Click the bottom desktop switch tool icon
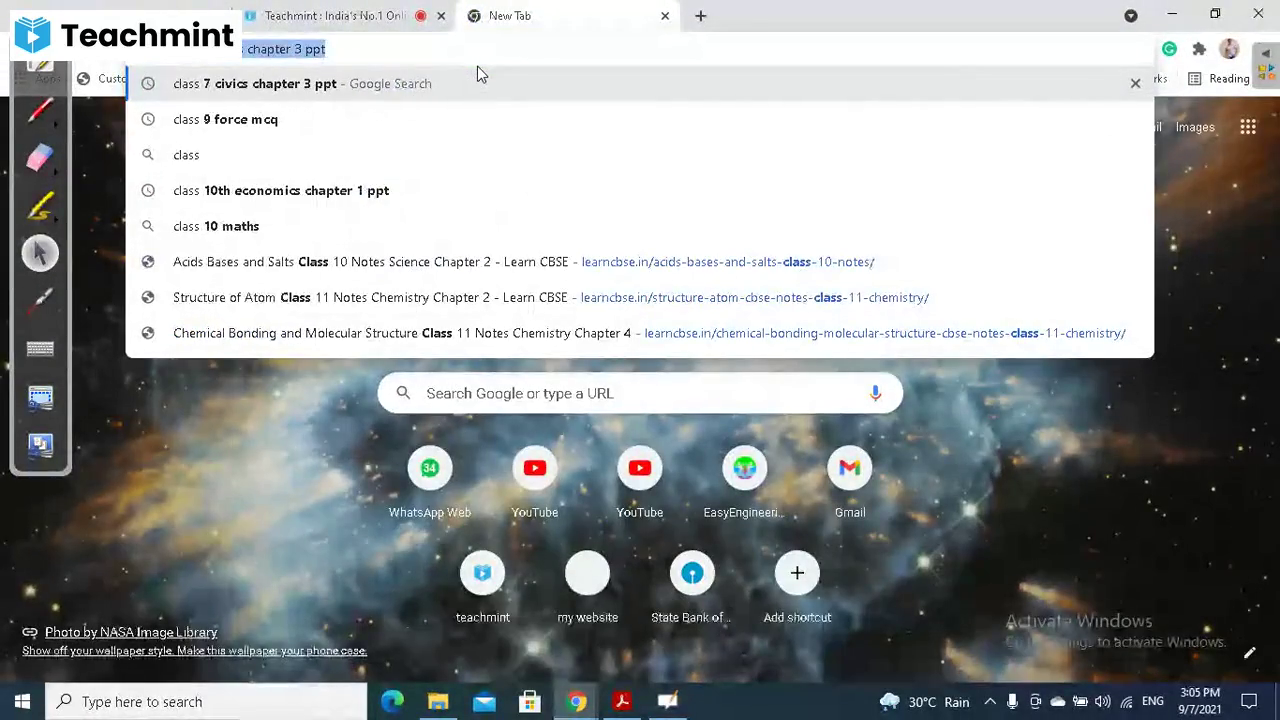 tap(40, 444)
